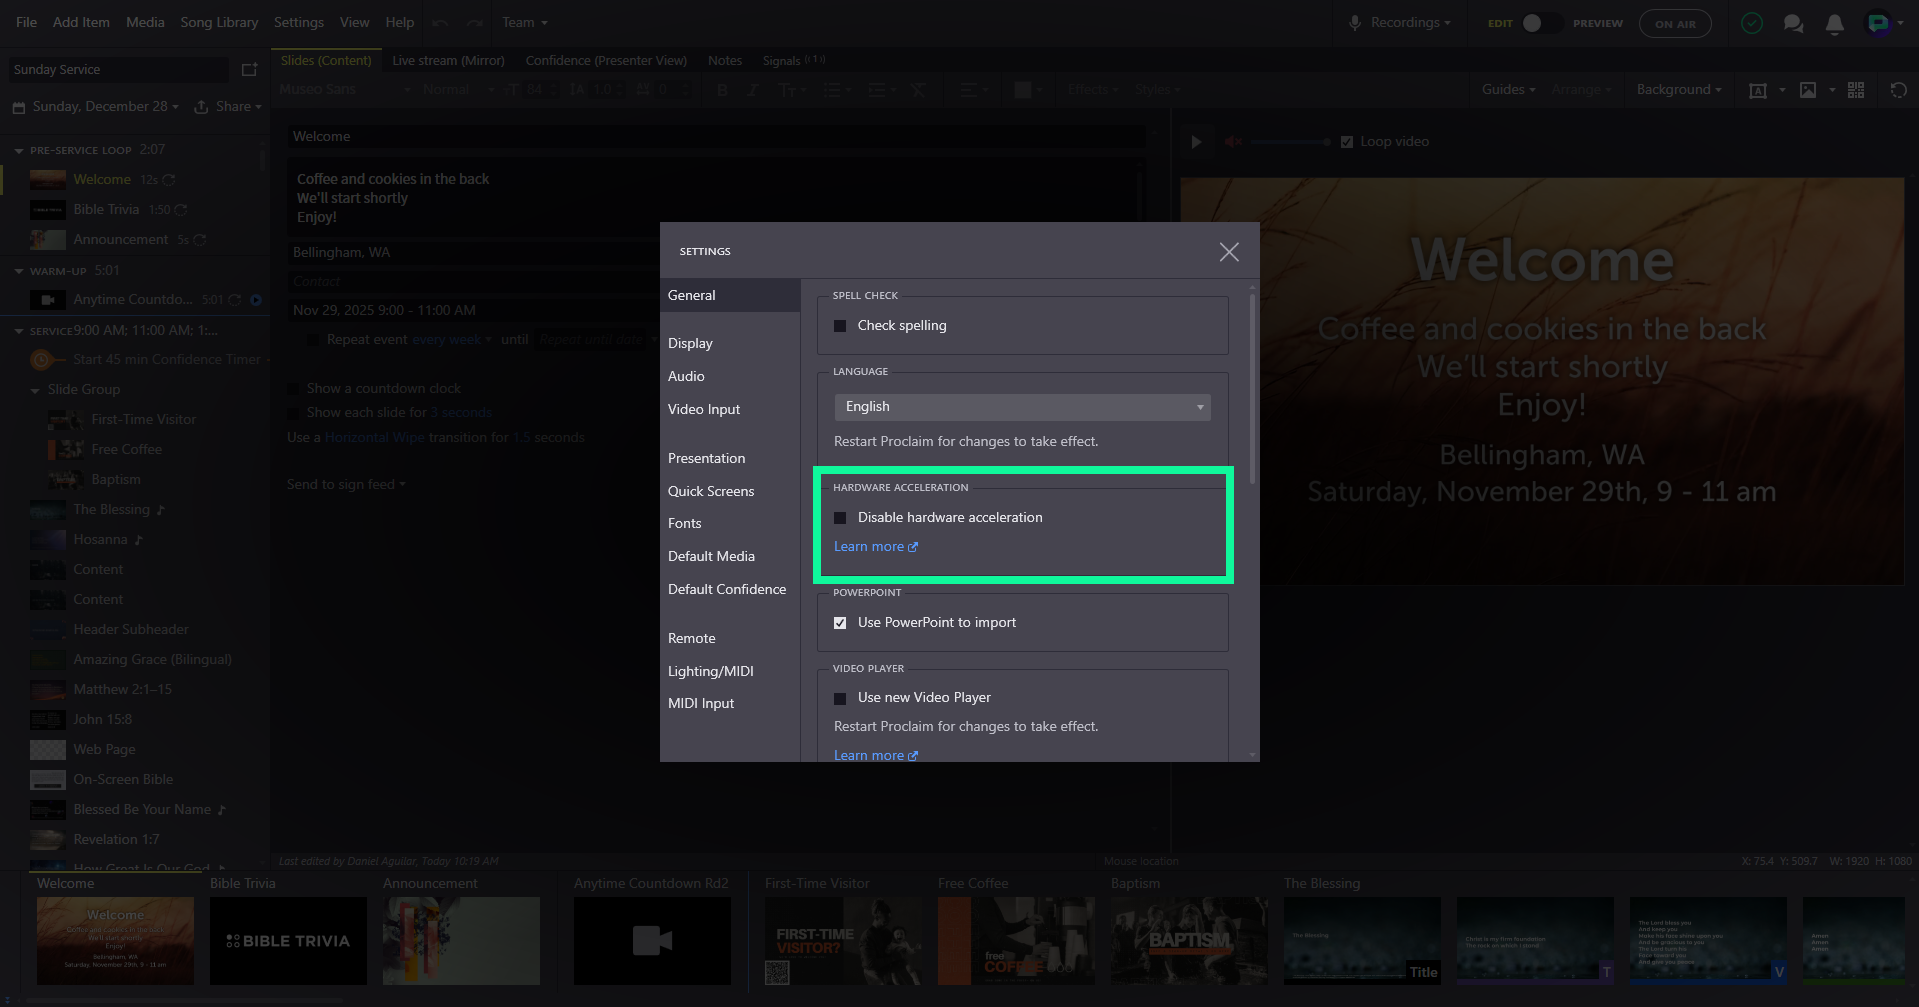1919x1007 pixels.
Task: Open the Team dropdown menu
Action: click(x=525, y=23)
